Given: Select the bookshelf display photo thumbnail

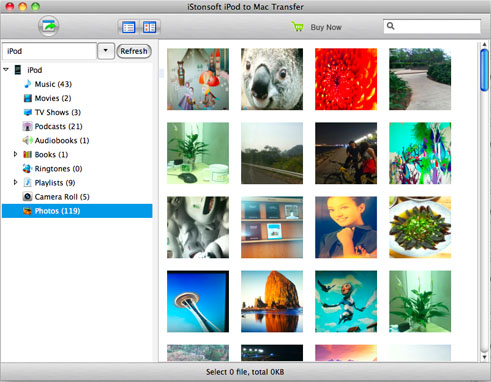Looking at the screenshot, I should coord(272,227).
